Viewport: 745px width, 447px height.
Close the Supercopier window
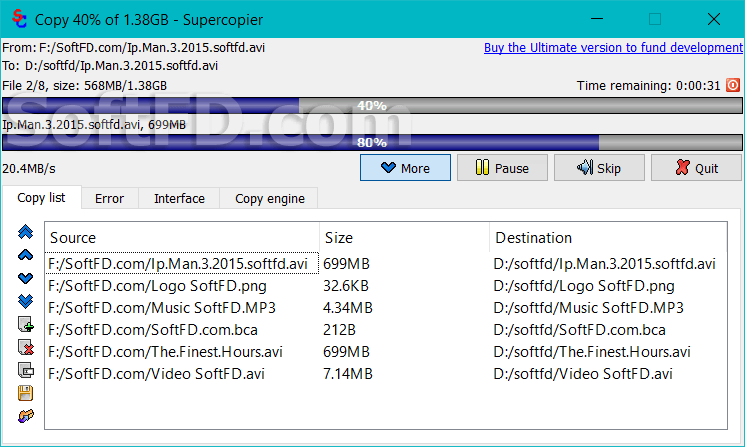coord(714,19)
